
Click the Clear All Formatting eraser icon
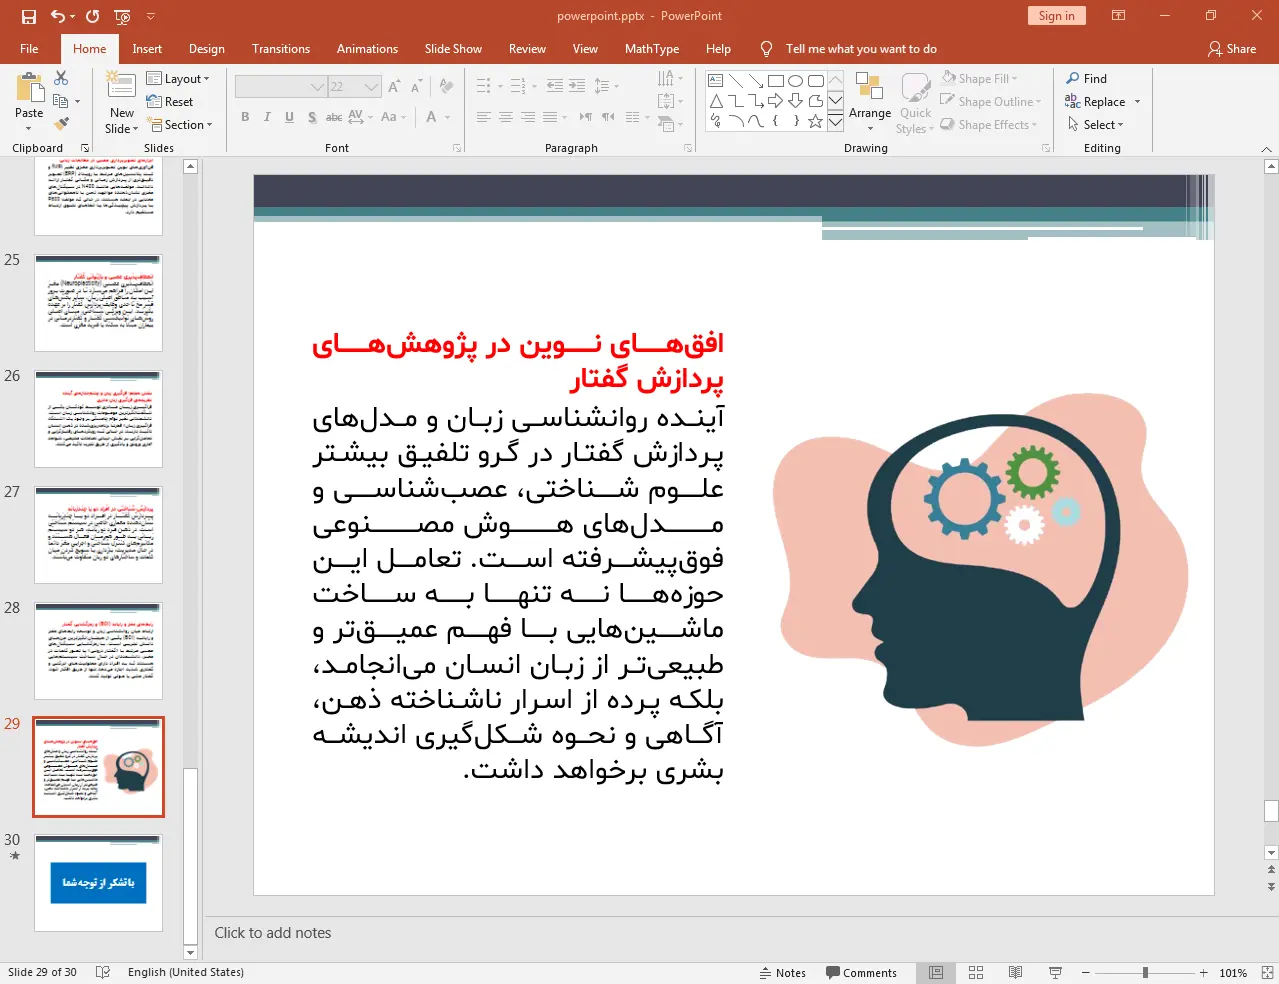(x=446, y=87)
